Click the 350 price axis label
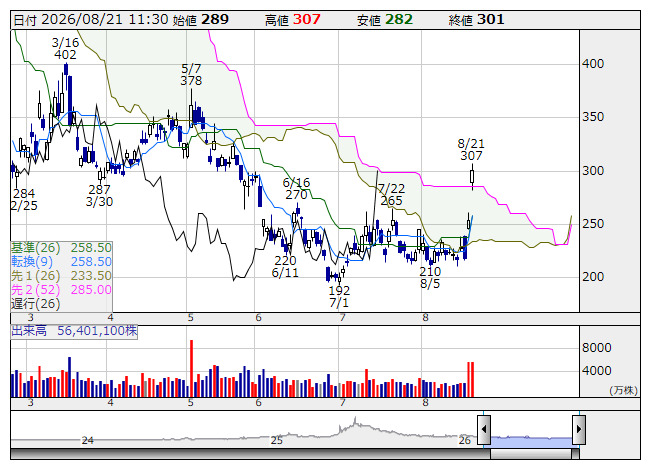Screen dimensions: 653x470 pyautogui.click(x=593, y=117)
